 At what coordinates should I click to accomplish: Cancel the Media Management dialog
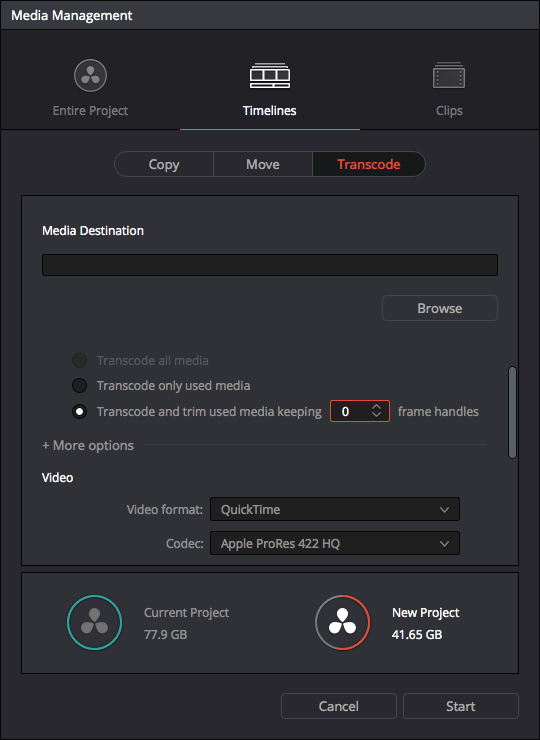point(339,706)
